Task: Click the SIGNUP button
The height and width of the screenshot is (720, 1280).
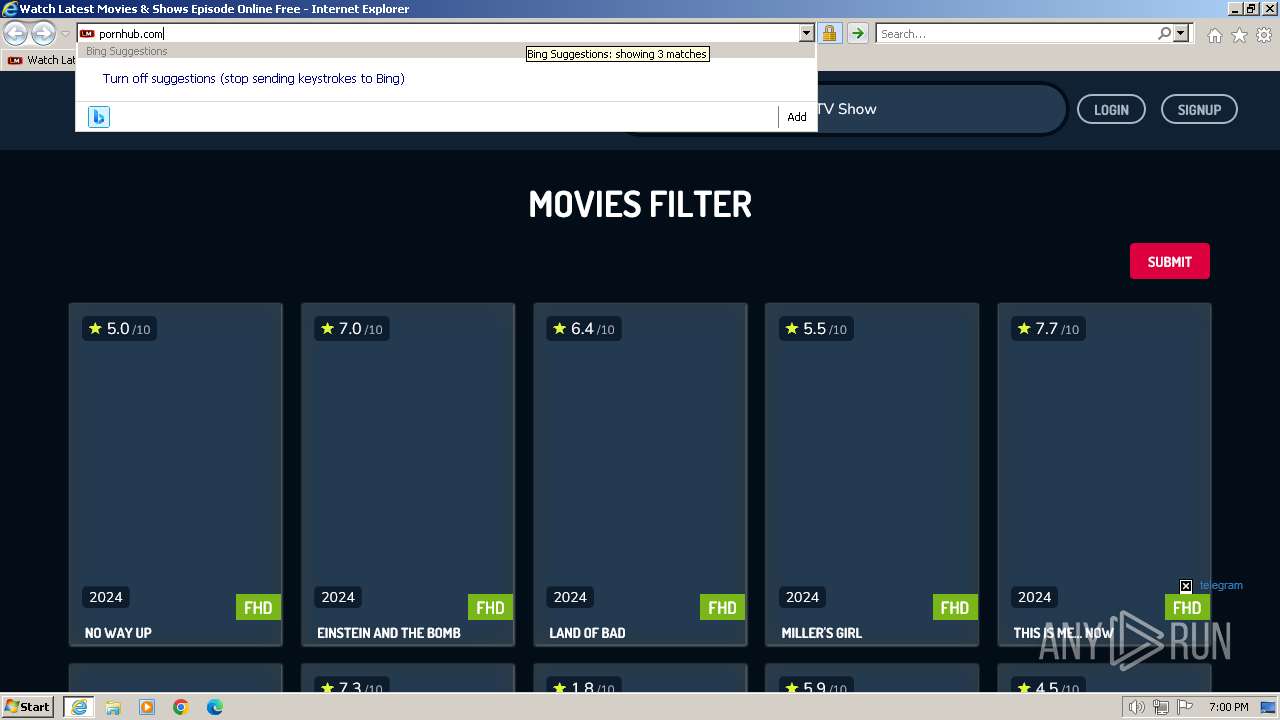Action: 1199,109
